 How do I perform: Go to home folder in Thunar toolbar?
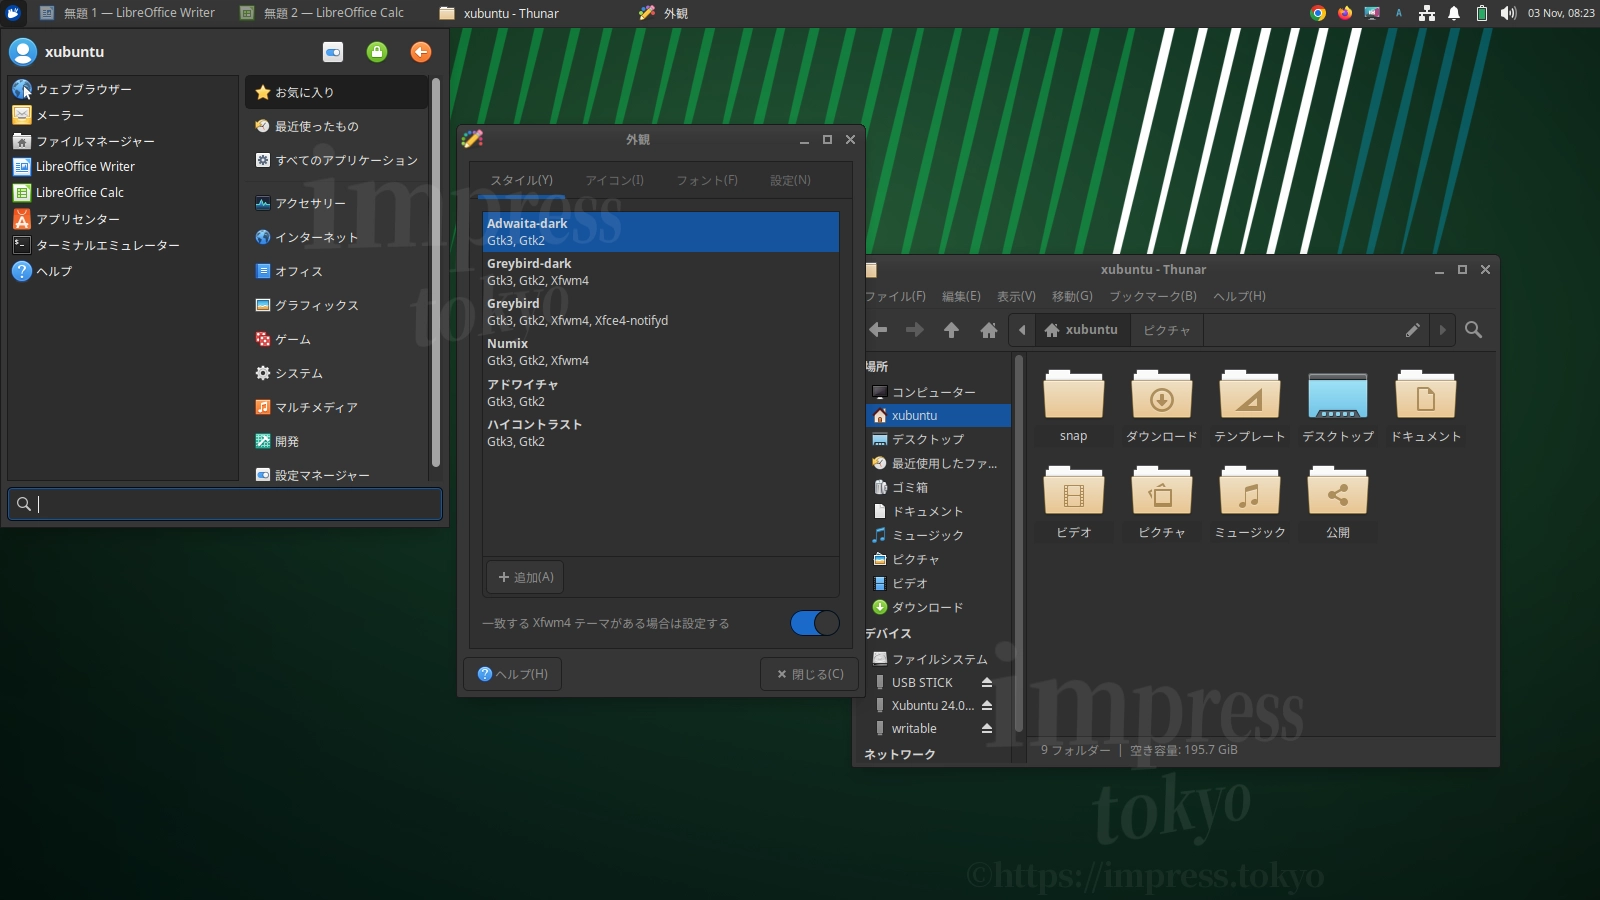click(x=989, y=330)
